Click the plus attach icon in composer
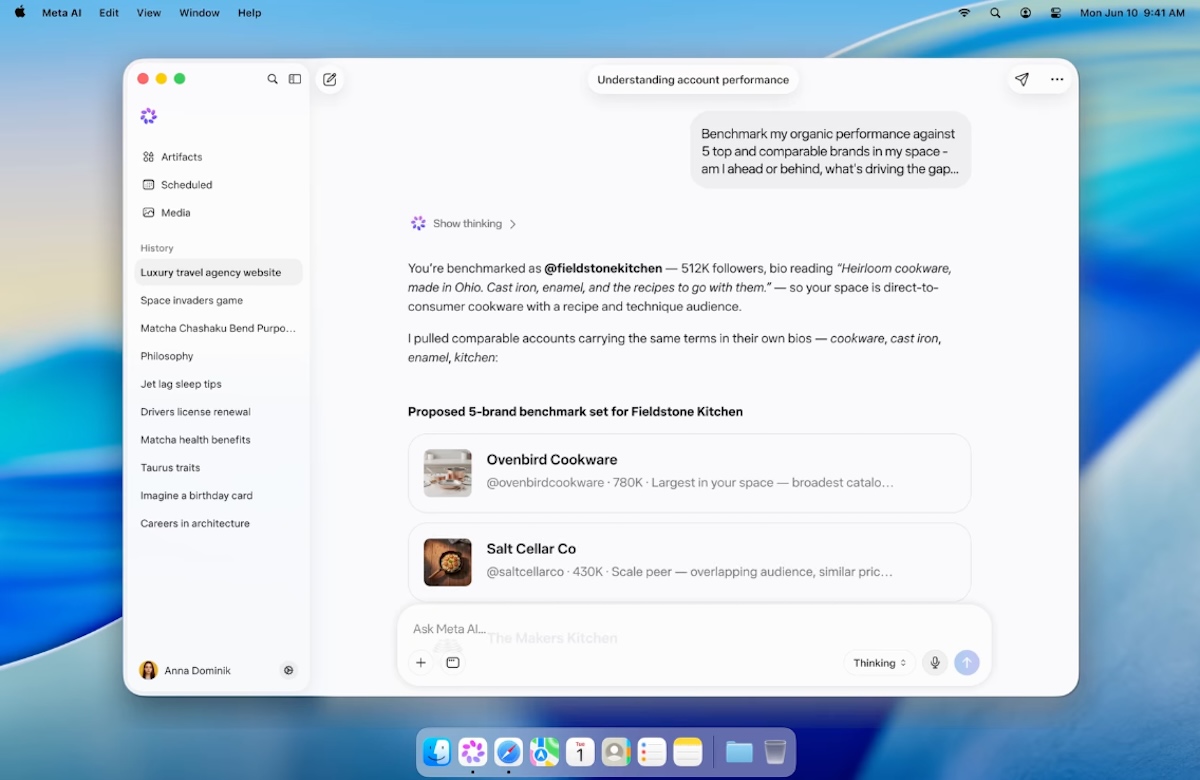The image size is (1200, 780). coord(421,663)
